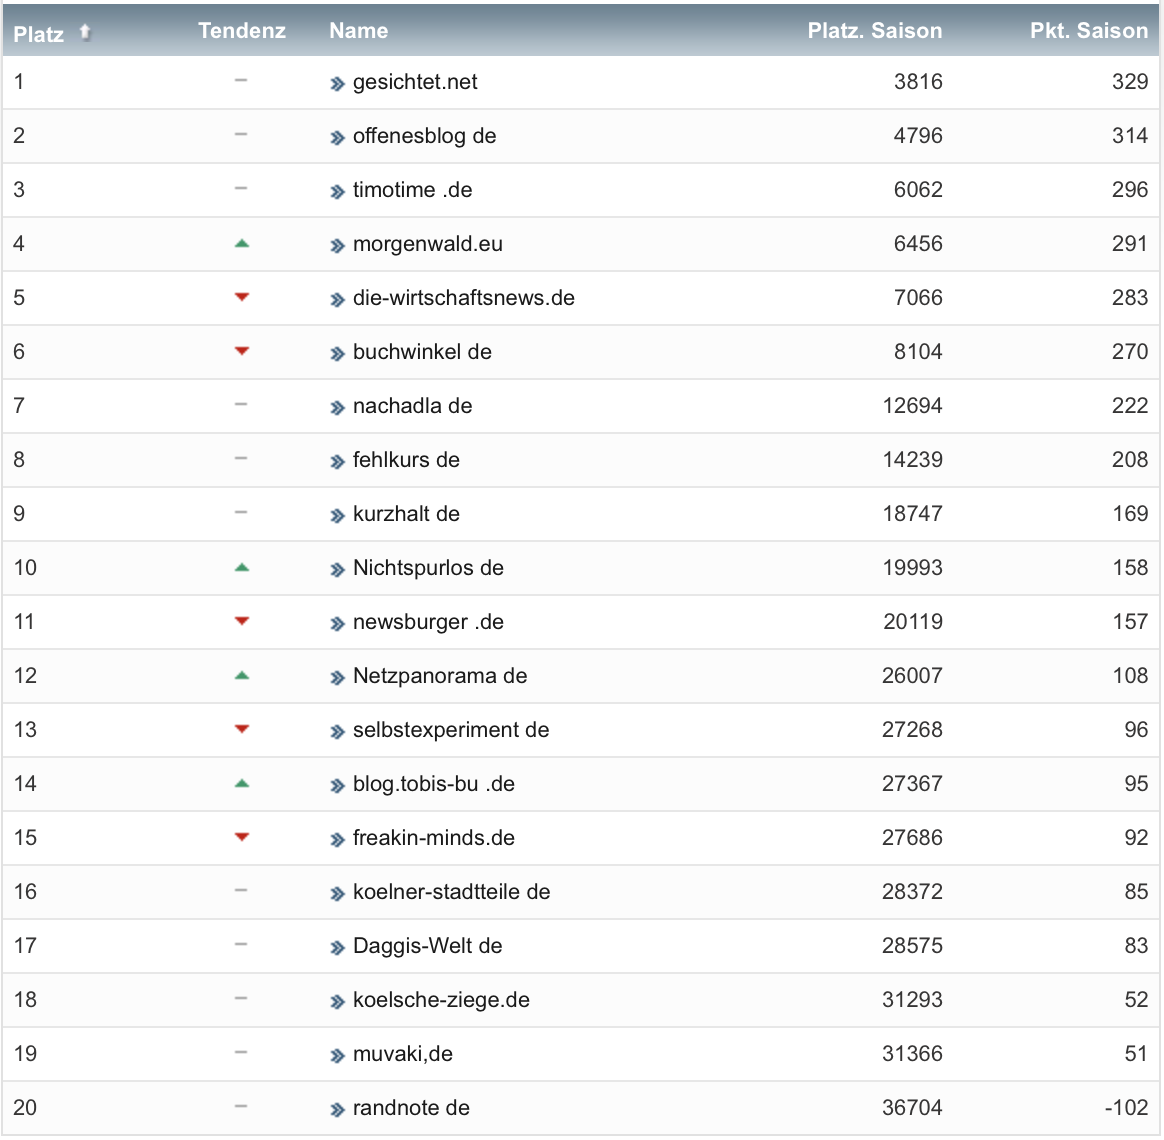Open the kurzhalt de link
This screenshot has height=1140, width=1164.
pyautogui.click(x=406, y=514)
